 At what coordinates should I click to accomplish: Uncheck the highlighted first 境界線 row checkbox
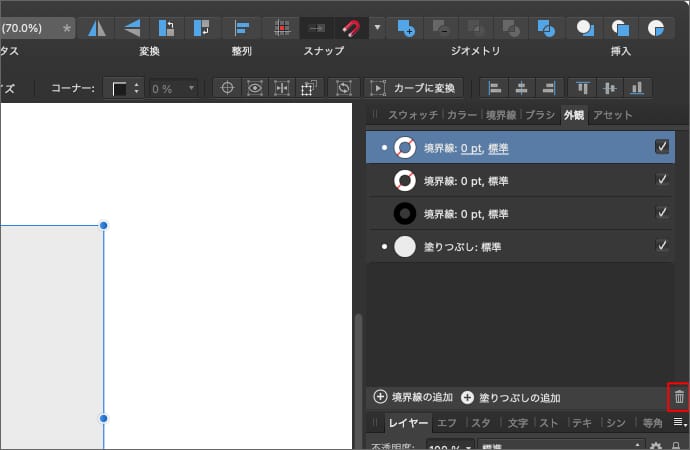pos(661,147)
